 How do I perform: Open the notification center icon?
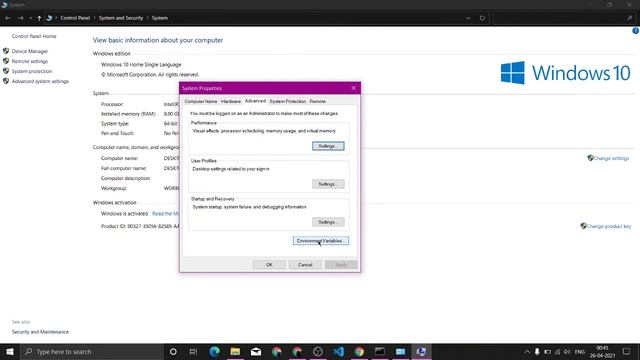point(627,351)
